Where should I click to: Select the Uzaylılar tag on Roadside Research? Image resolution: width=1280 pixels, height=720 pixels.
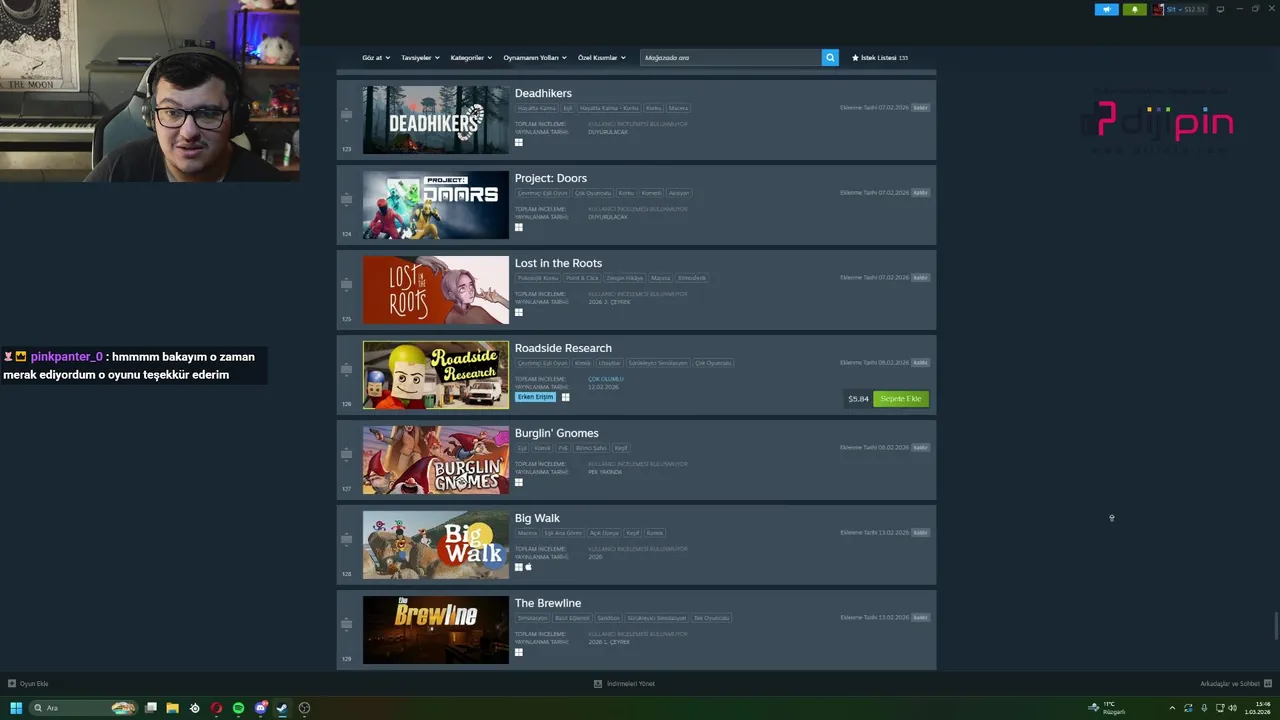(x=610, y=363)
